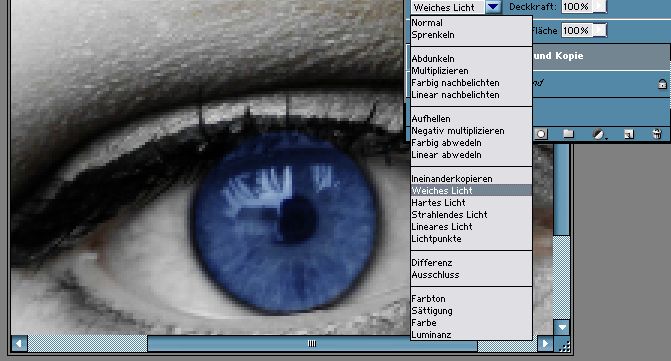This screenshot has height=361, width=671.
Task: Edit the Fläche 100% value field
Action: tap(577, 30)
